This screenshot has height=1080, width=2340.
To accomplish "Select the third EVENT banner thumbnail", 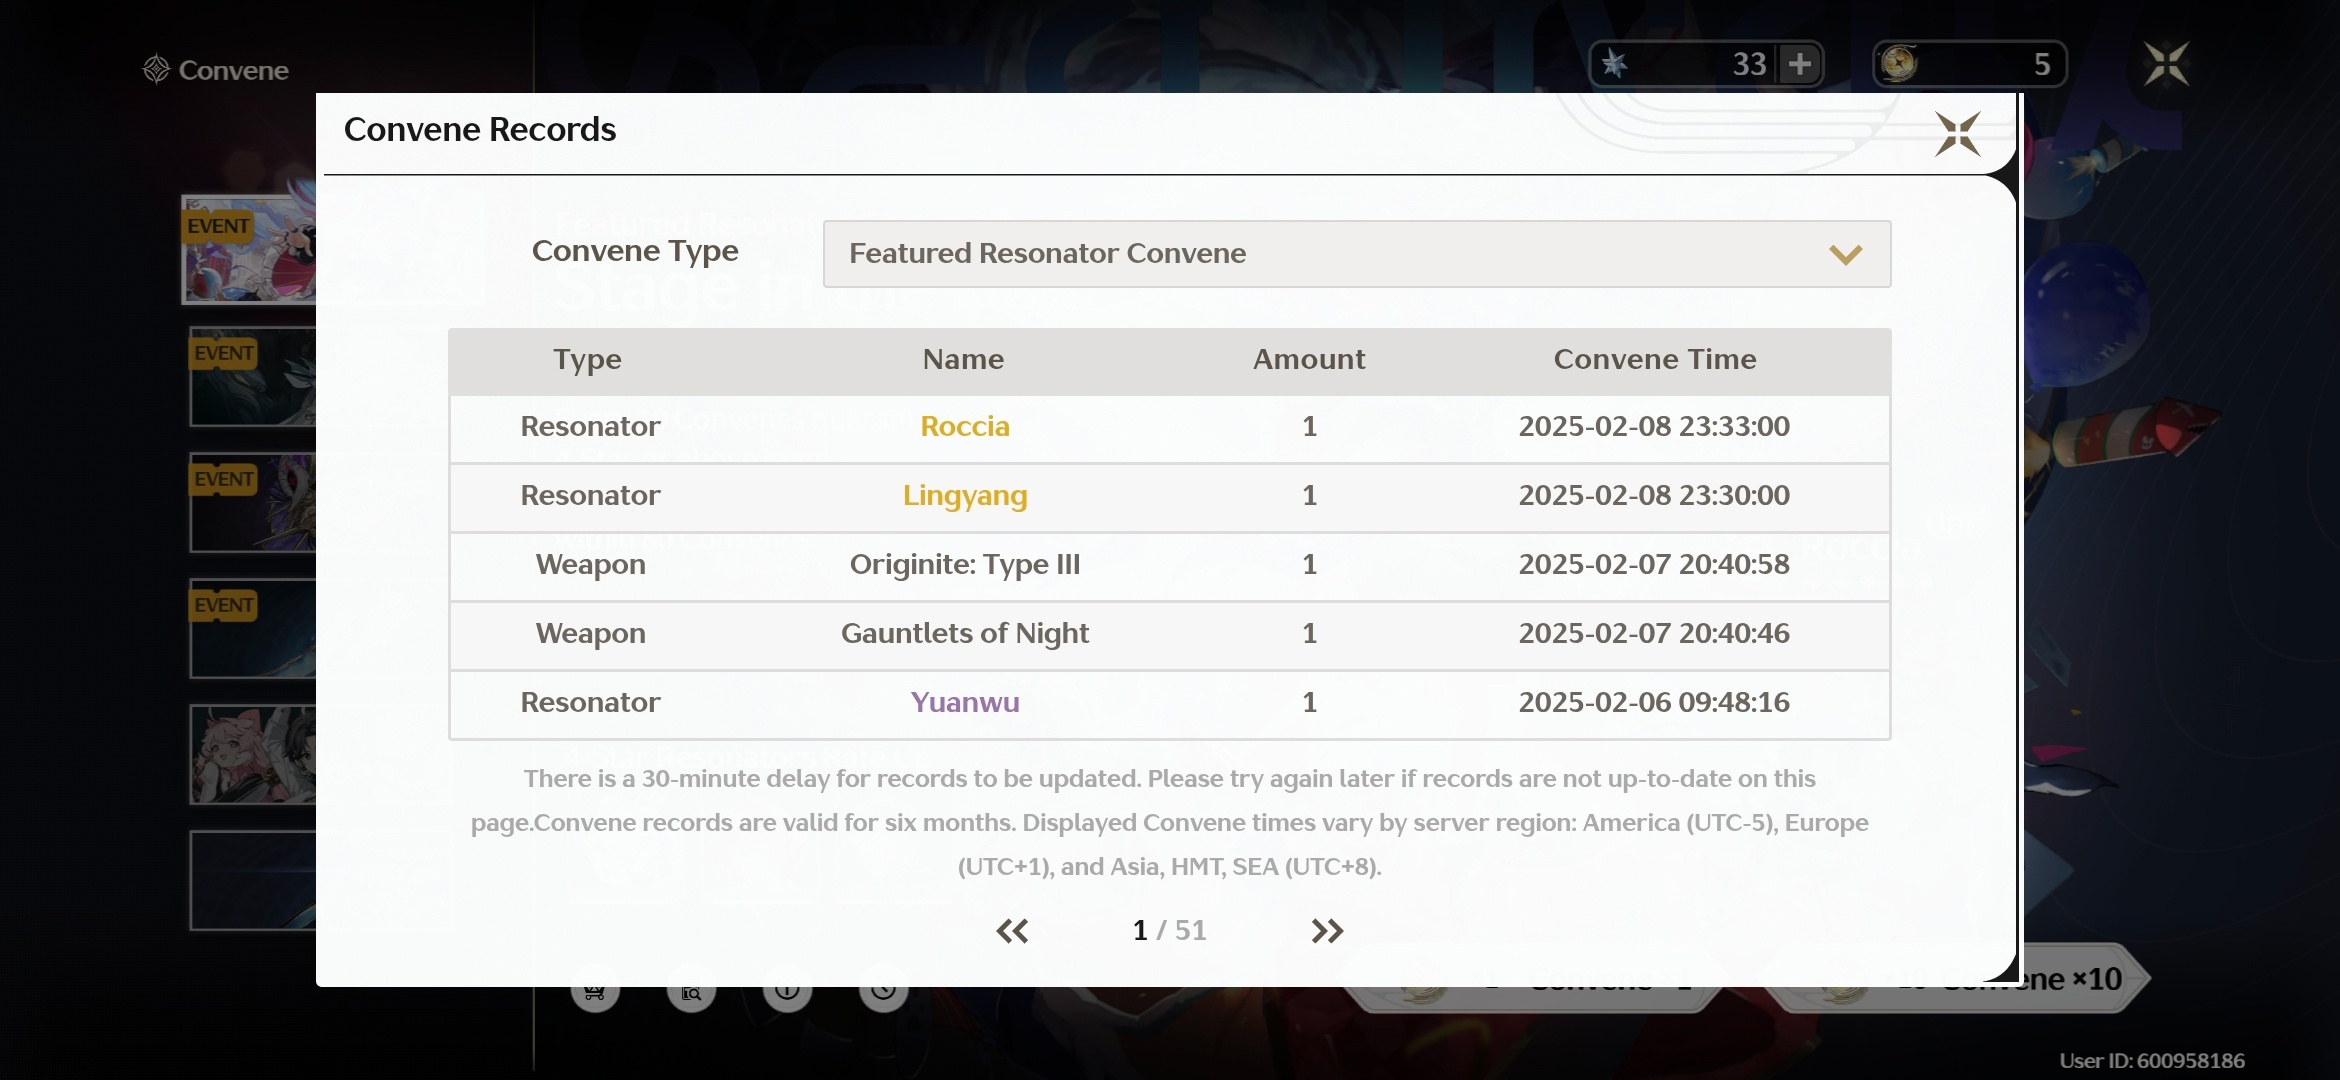I will pyautogui.click(x=253, y=503).
